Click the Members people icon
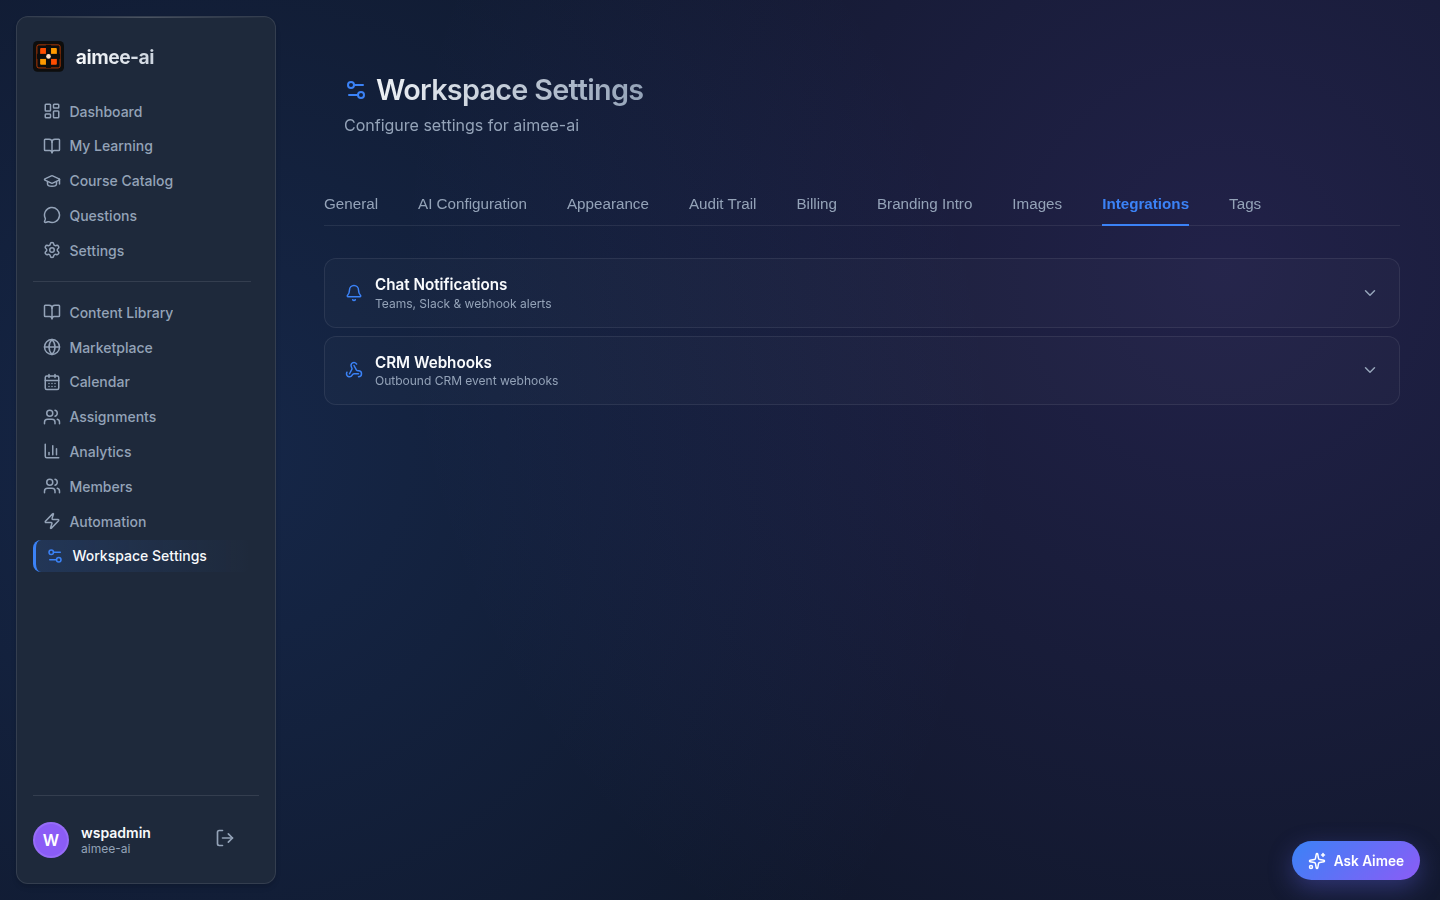 click(52, 487)
